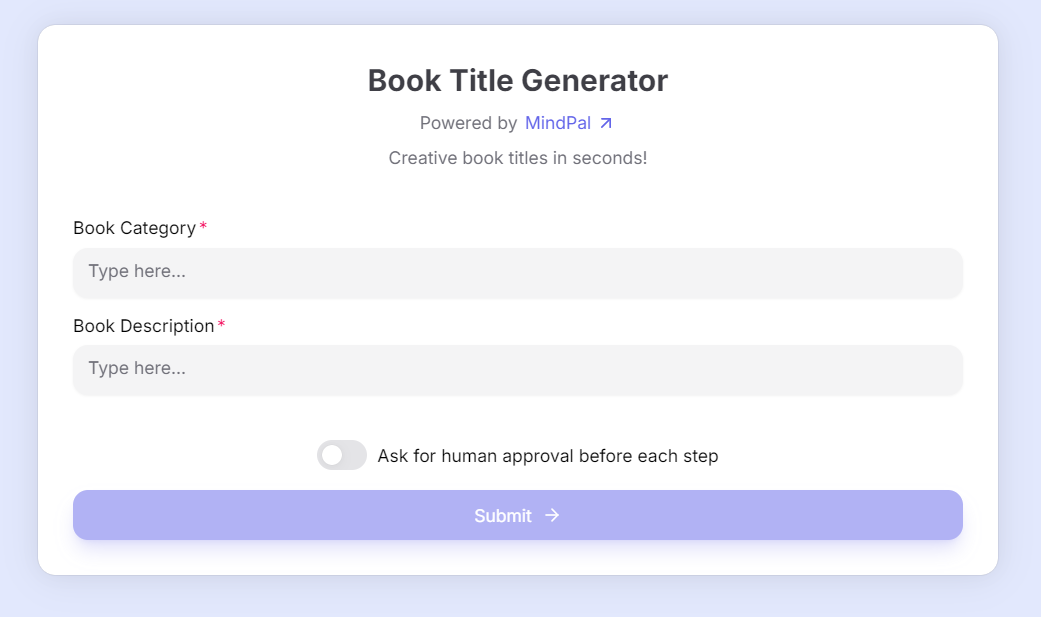Click the "Creative book titles in seconds!" tagline

[x=517, y=158]
